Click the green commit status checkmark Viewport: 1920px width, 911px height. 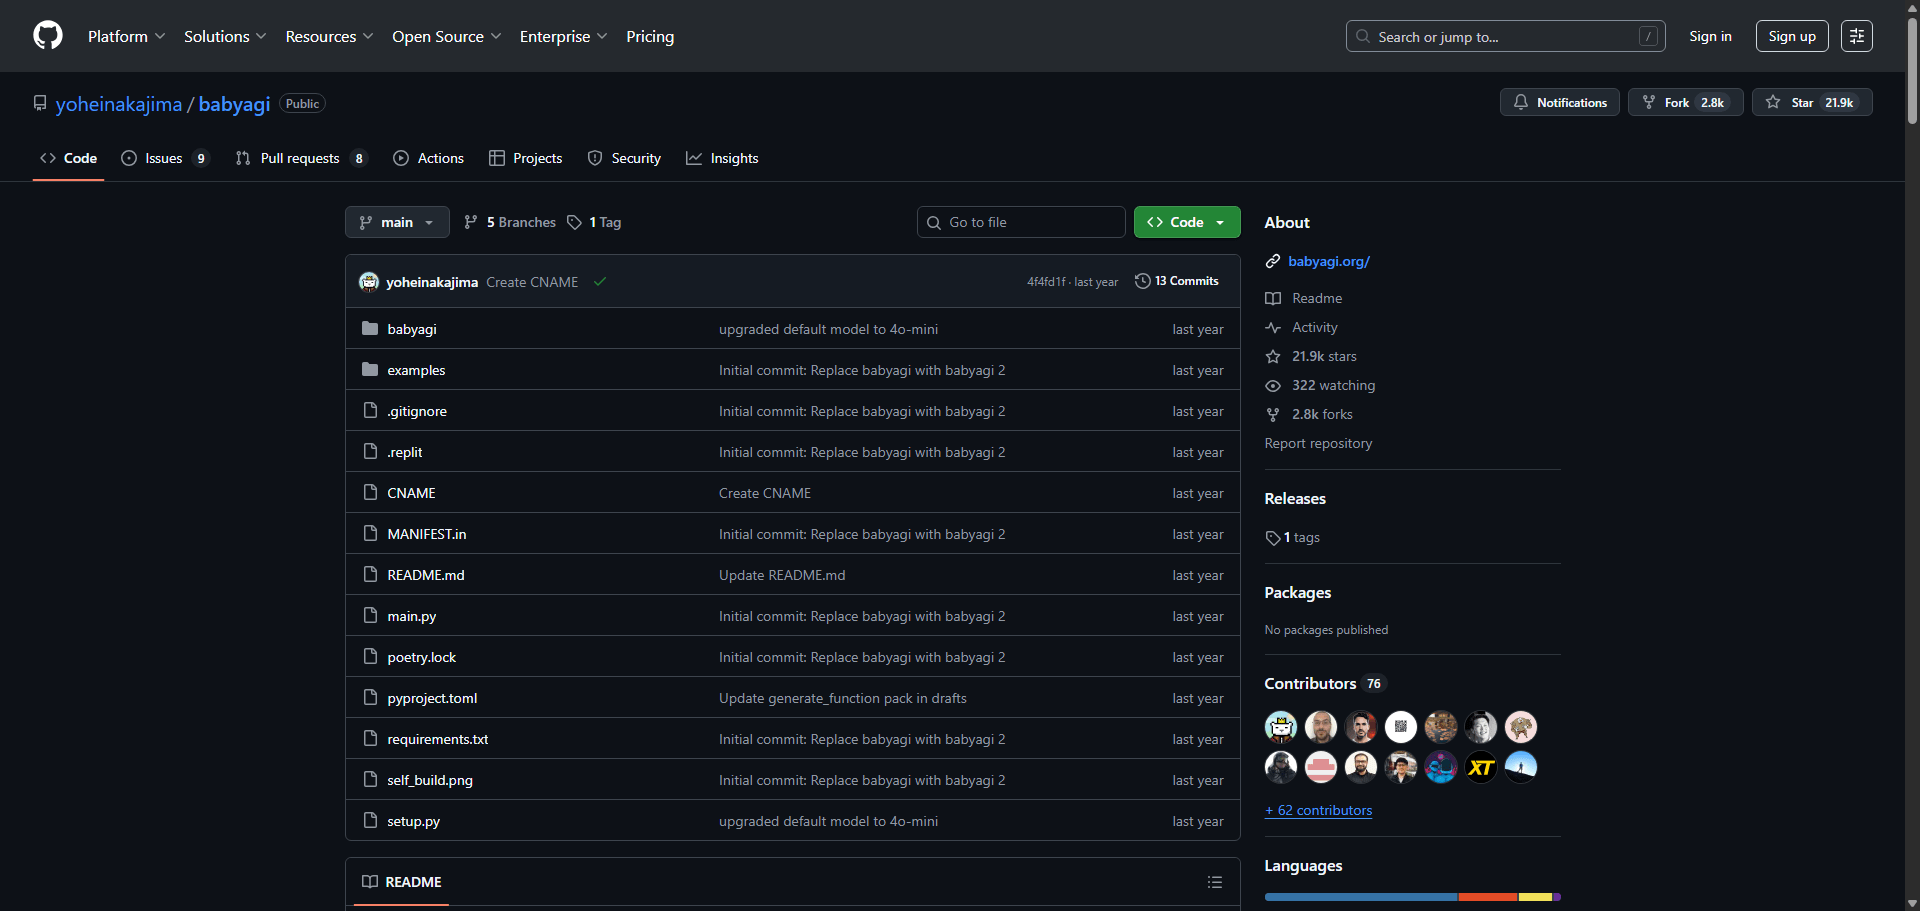pos(600,282)
